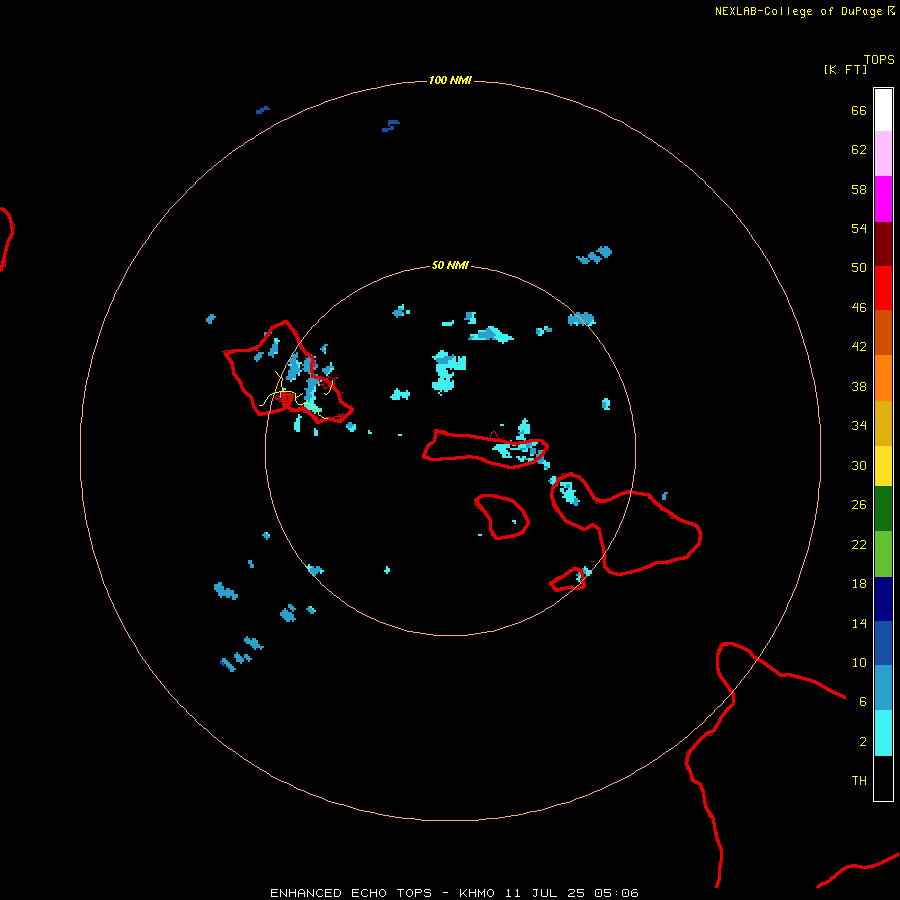Click the 42 legend value

pos(859,347)
